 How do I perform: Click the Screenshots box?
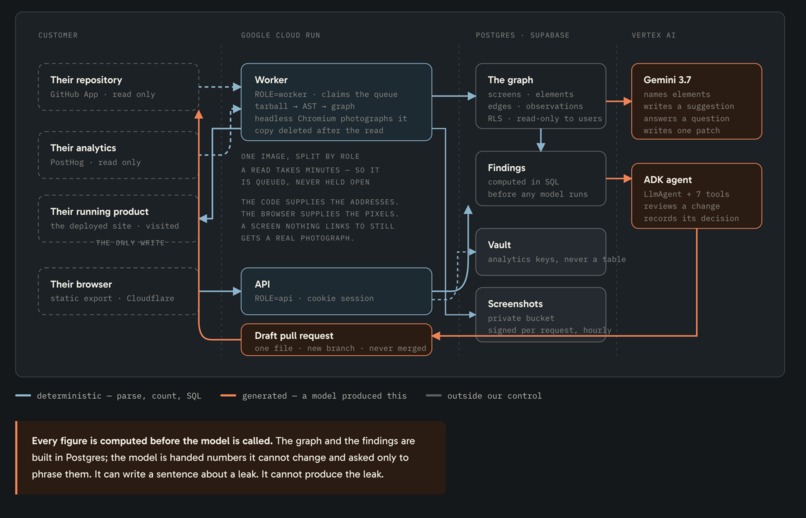541,314
